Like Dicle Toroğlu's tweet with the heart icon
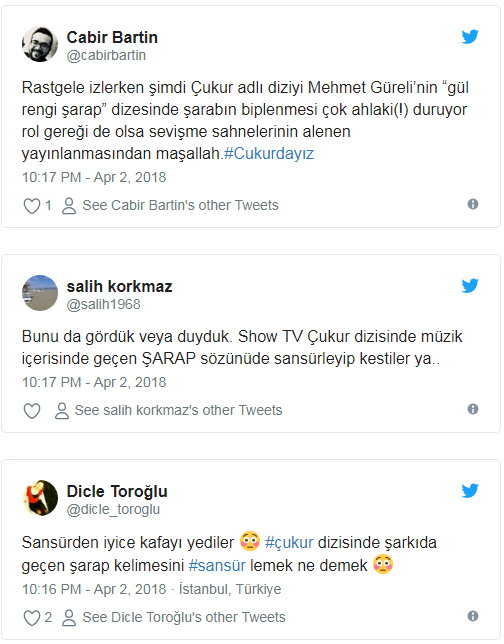This screenshot has width=504, height=644. pyautogui.click(x=32, y=618)
